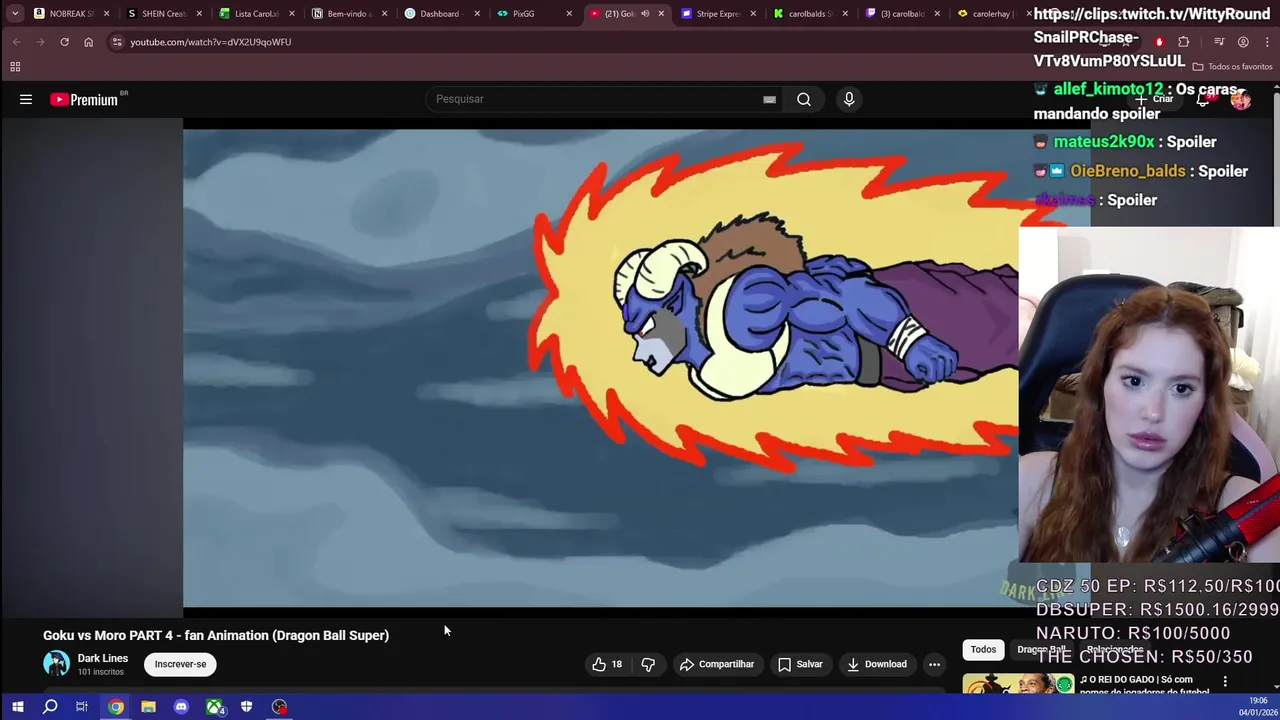The height and width of the screenshot is (720, 1280).
Task: Open Dark Lines channel avatar
Action: pyautogui.click(x=57, y=664)
